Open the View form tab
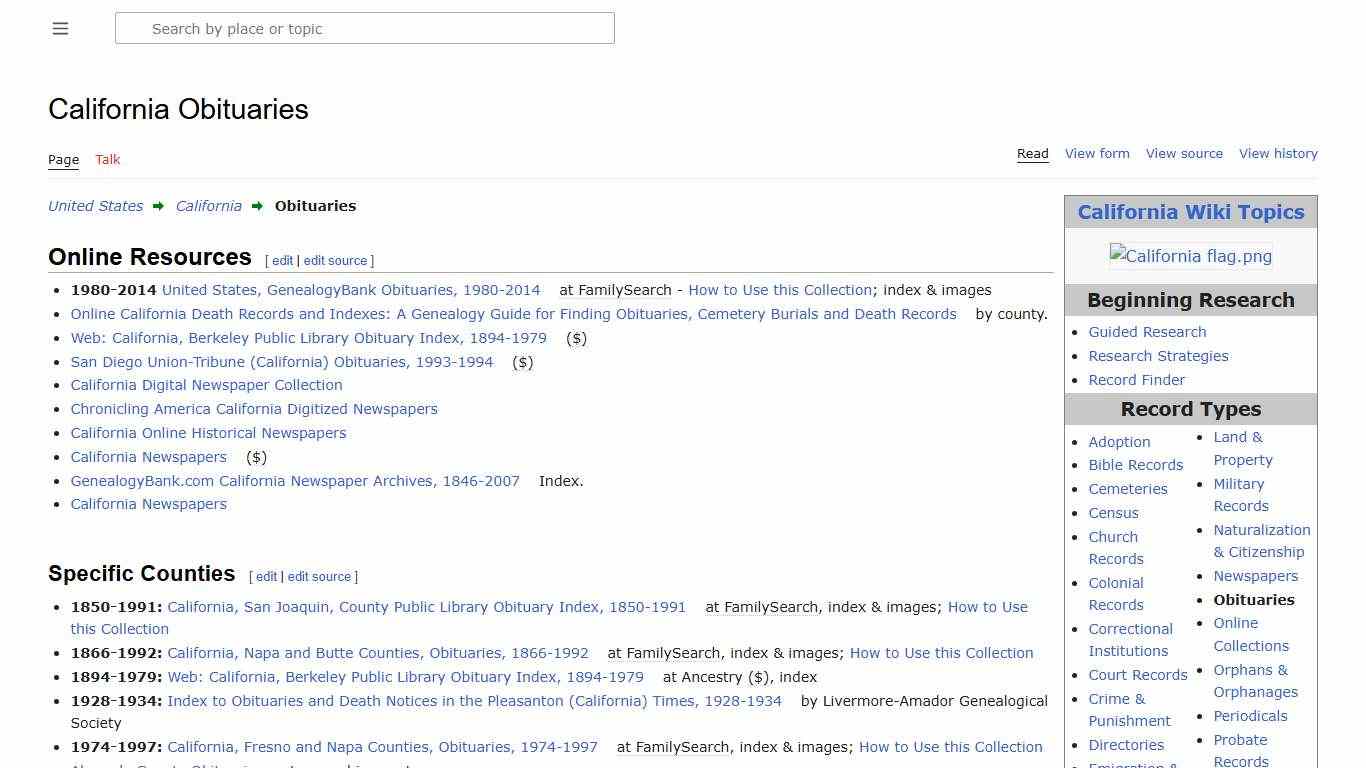 click(x=1097, y=153)
